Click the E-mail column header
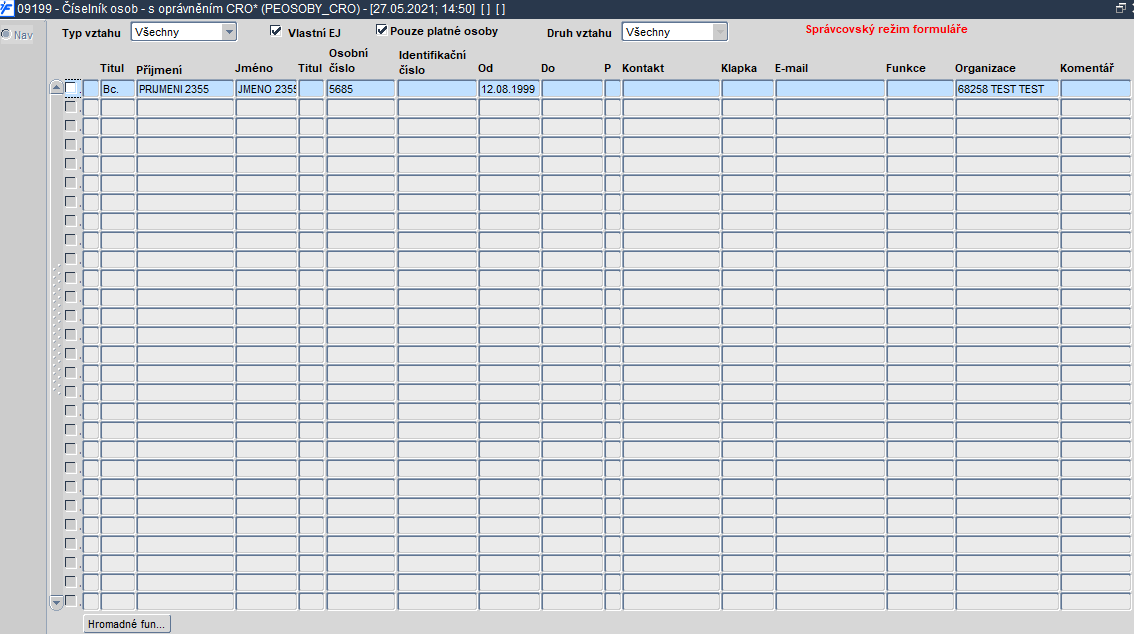 pyautogui.click(x=791, y=68)
